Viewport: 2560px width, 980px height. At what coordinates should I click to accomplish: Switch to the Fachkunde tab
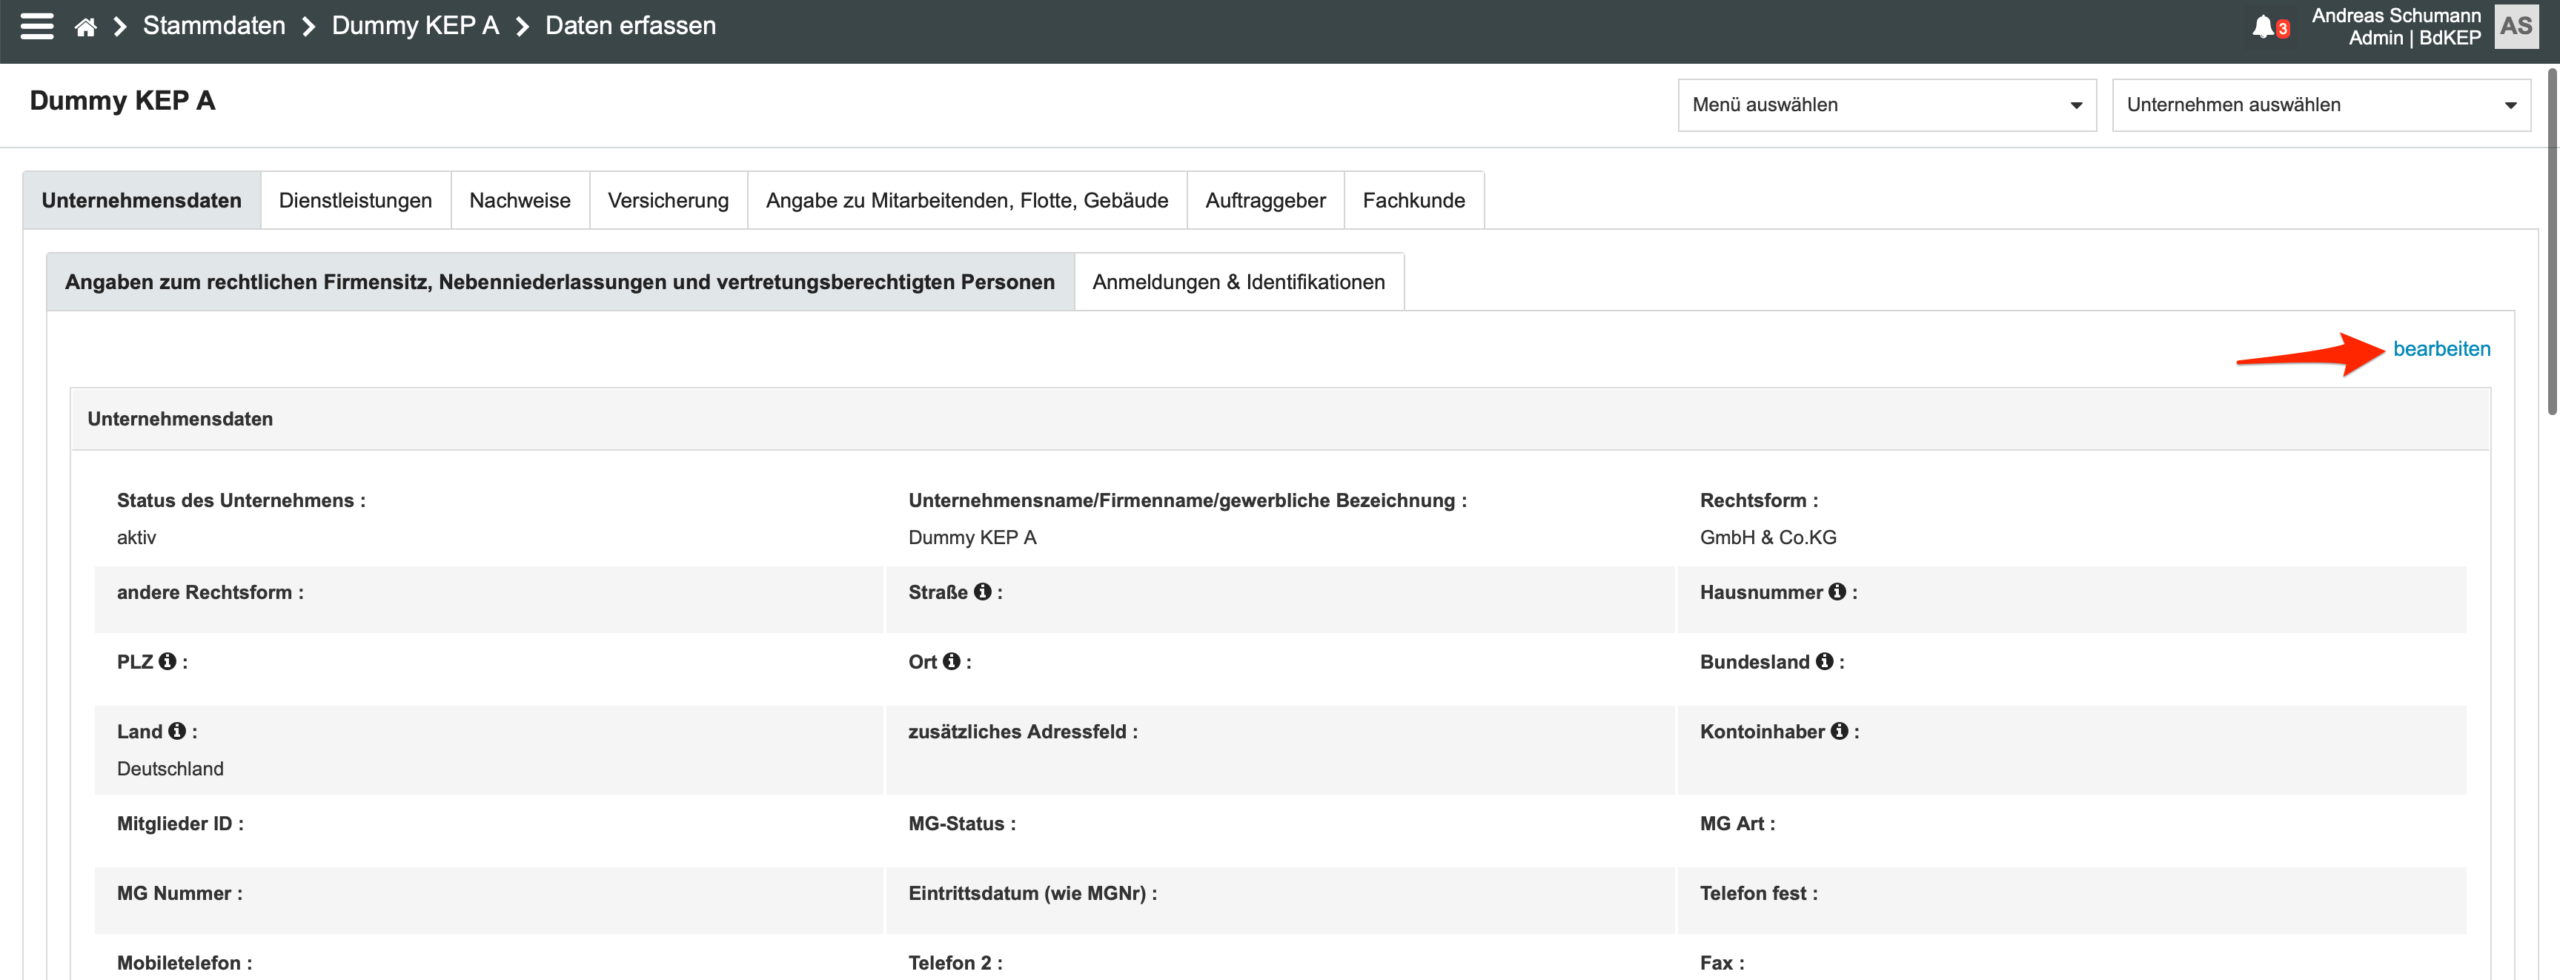1414,200
